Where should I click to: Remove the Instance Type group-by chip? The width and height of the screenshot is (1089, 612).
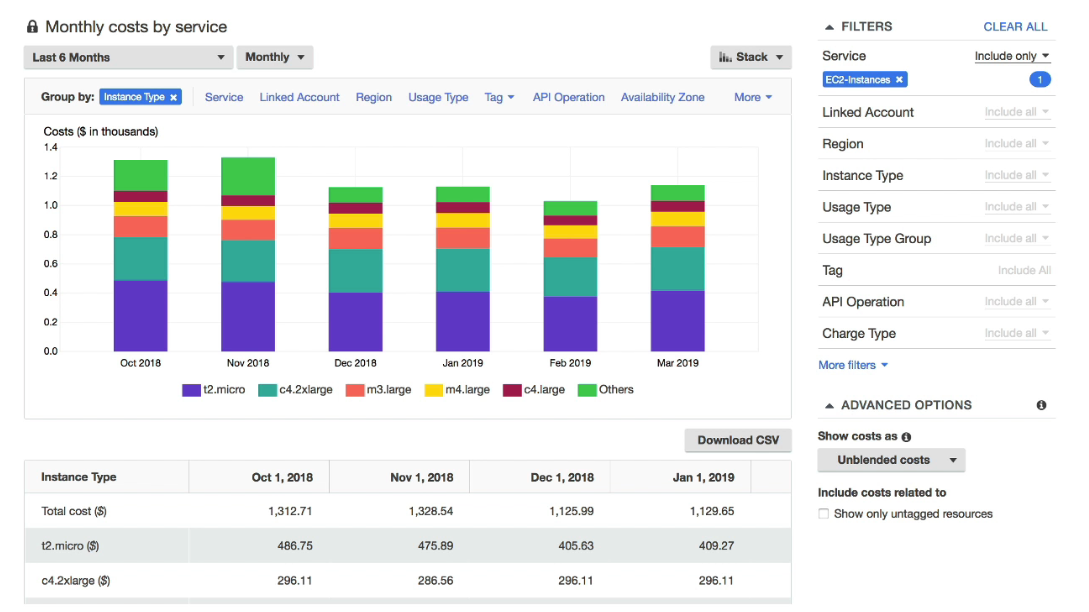tap(174, 97)
